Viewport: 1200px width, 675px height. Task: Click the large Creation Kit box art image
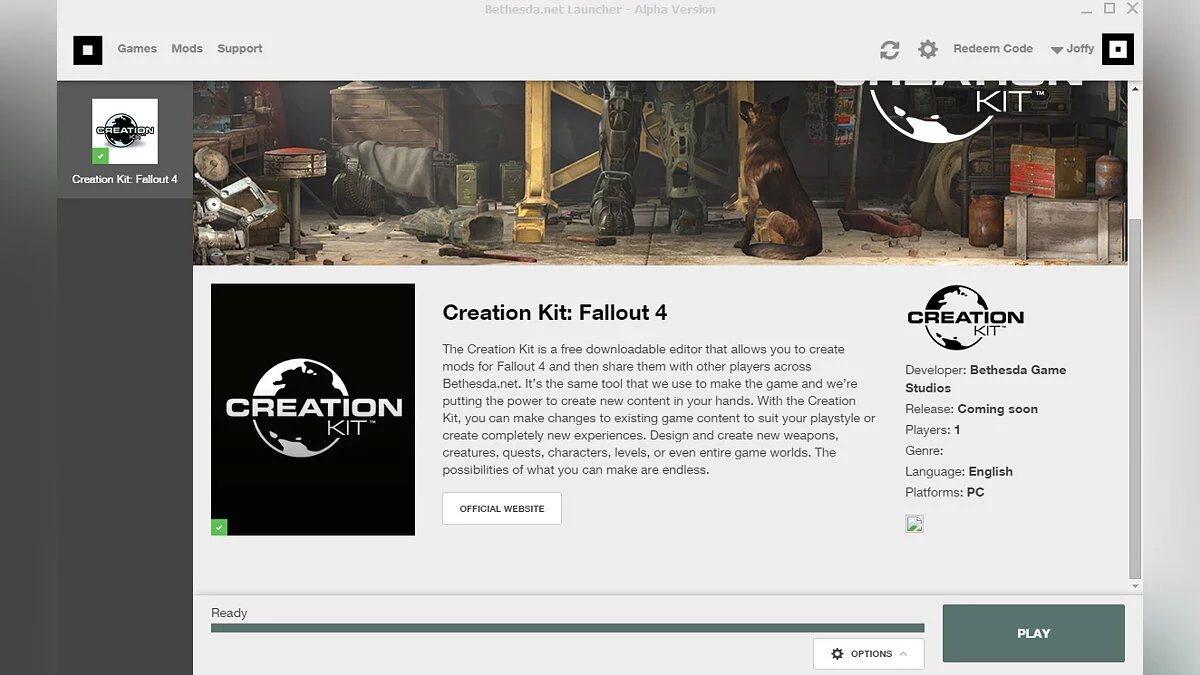click(313, 409)
